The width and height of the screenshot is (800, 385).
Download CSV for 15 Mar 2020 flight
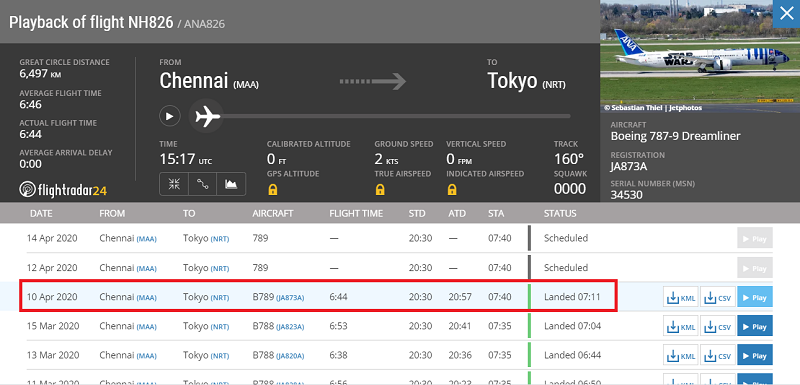tap(717, 326)
